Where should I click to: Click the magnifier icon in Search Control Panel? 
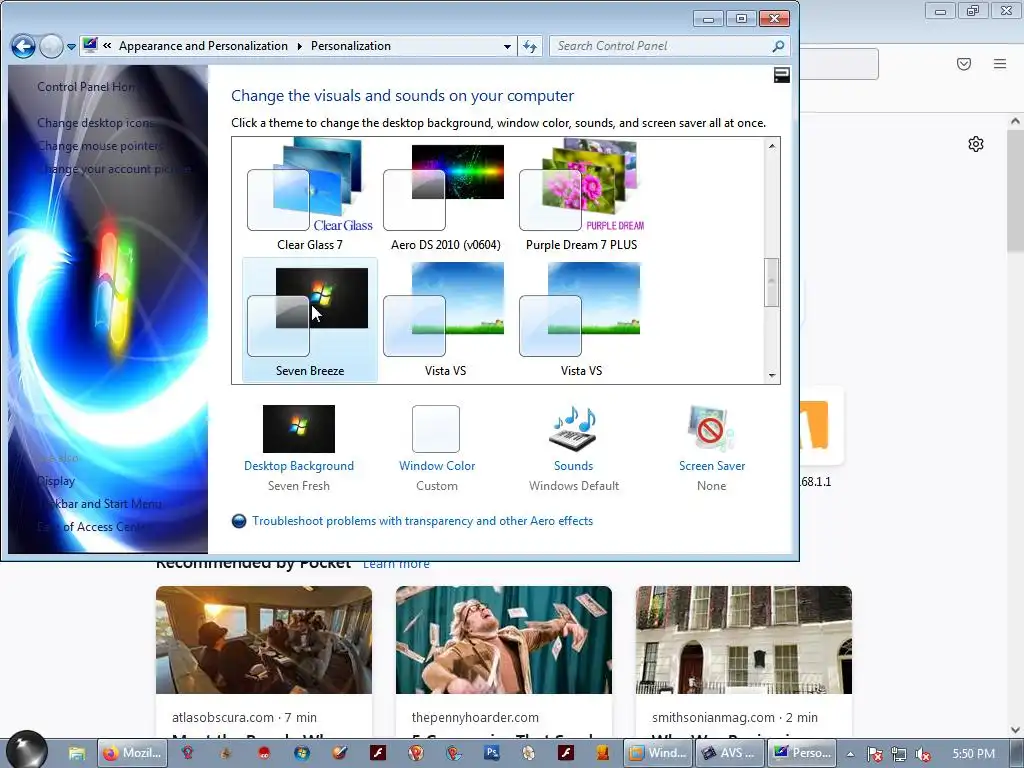[x=778, y=46]
